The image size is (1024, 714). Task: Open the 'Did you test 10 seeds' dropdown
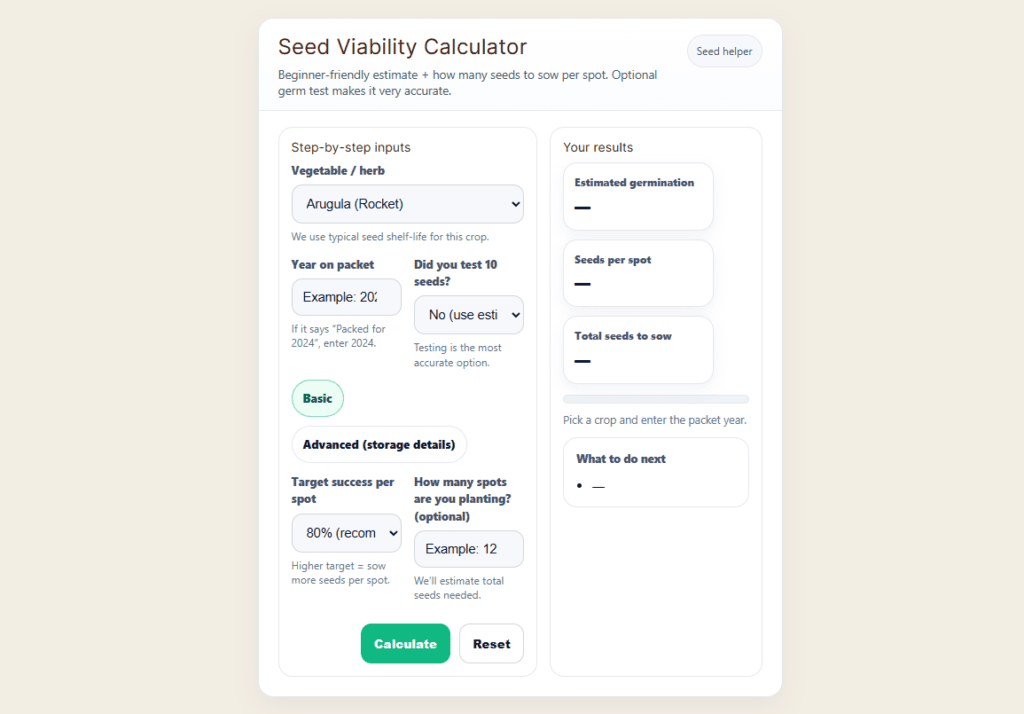pos(468,315)
